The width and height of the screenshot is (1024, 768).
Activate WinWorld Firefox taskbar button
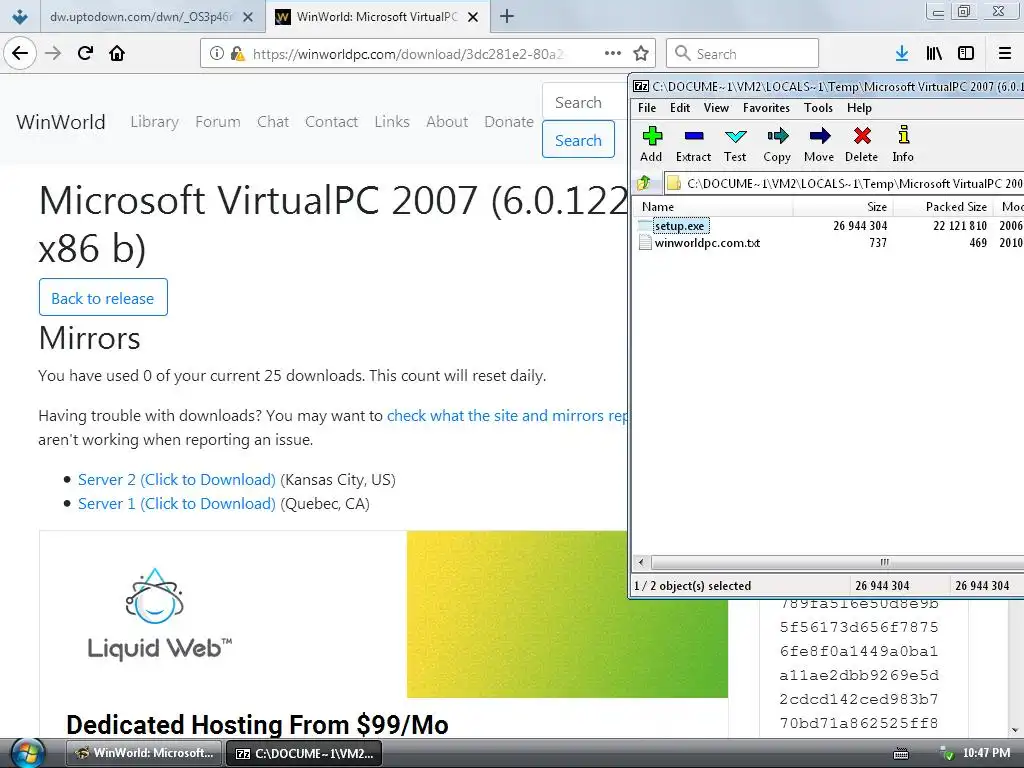(x=144, y=753)
